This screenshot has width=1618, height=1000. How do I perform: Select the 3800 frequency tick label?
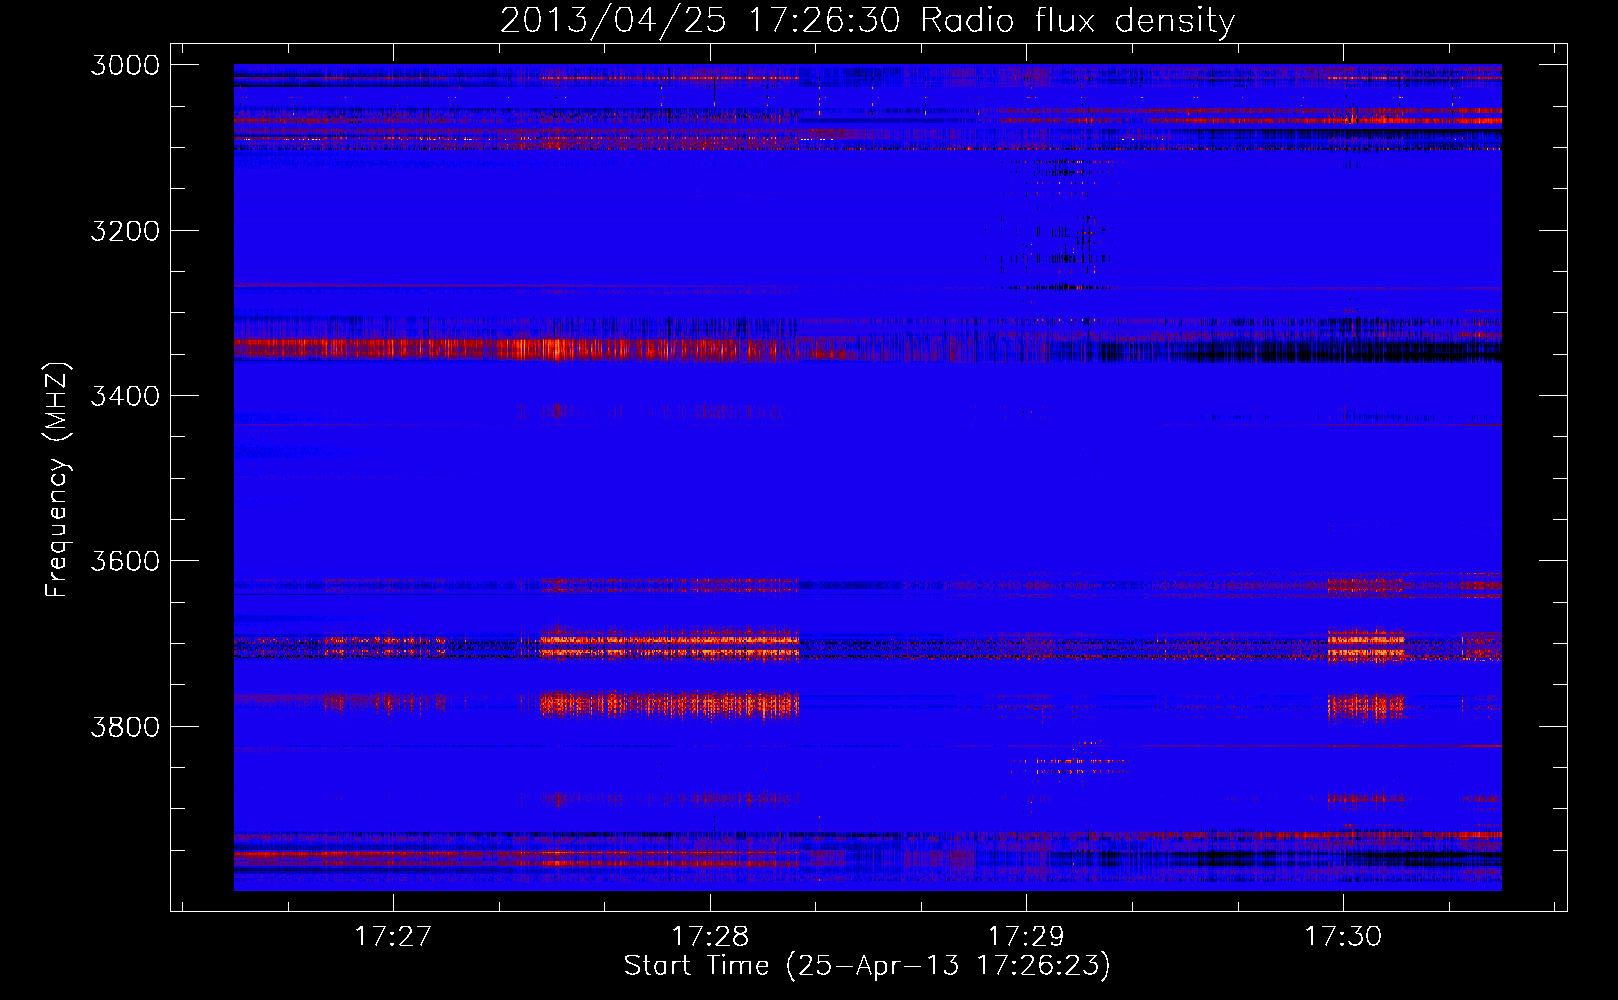125,726
